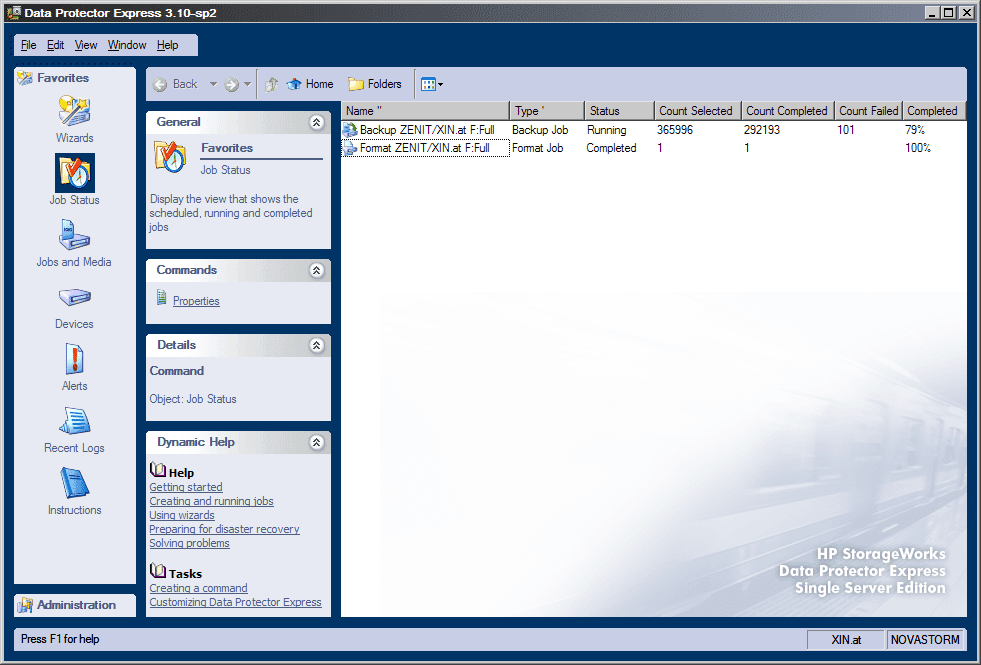The height and width of the screenshot is (665, 981).
Task: Open the View menu
Action: pos(86,45)
